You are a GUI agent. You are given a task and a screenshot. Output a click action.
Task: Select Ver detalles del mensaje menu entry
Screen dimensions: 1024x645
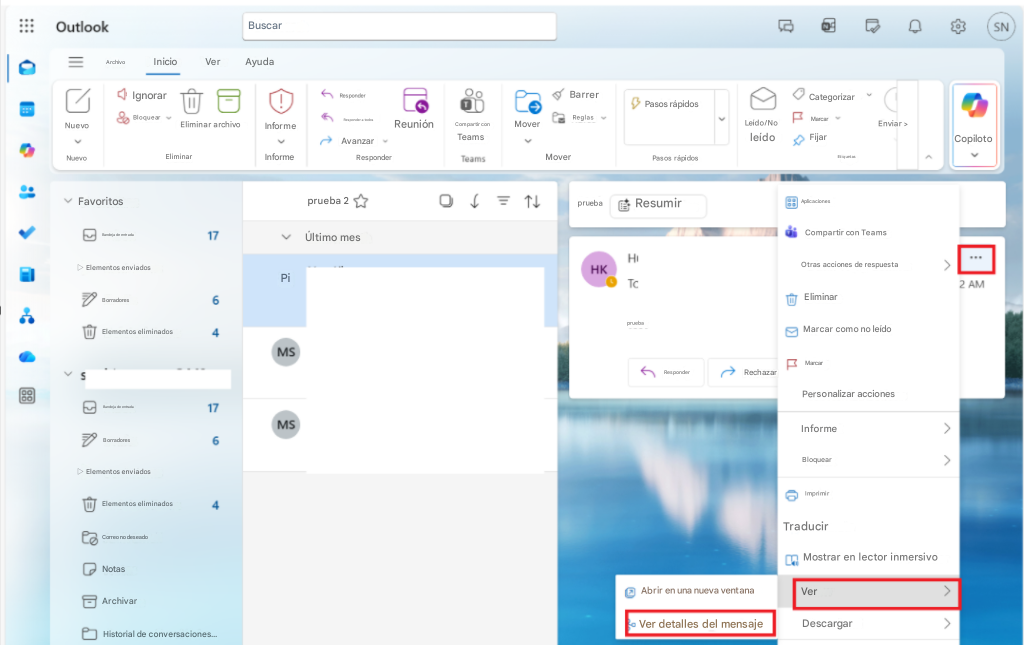pos(700,623)
